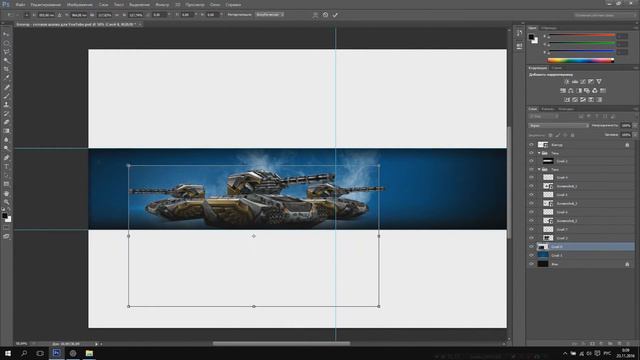The width and height of the screenshot is (640, 360).
Task: Close the open document tab
Action: (140, 24)
